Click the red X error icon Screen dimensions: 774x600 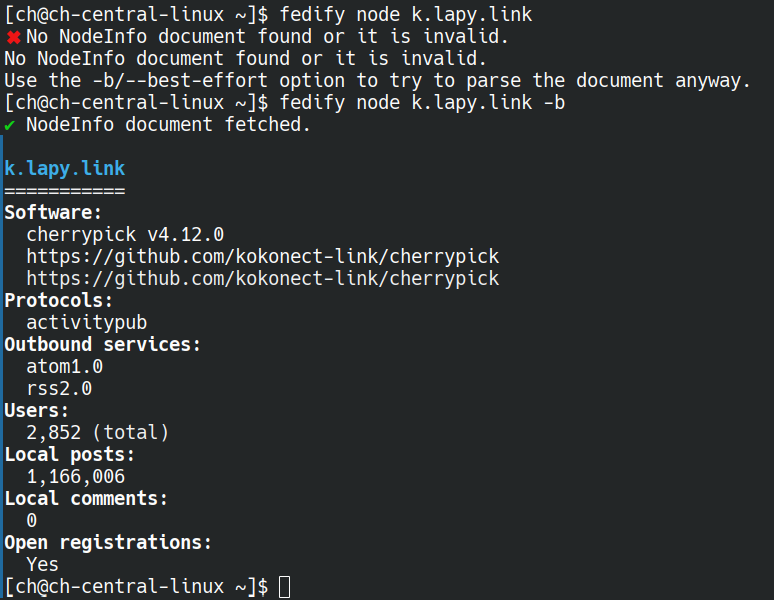tap(13, 38)
